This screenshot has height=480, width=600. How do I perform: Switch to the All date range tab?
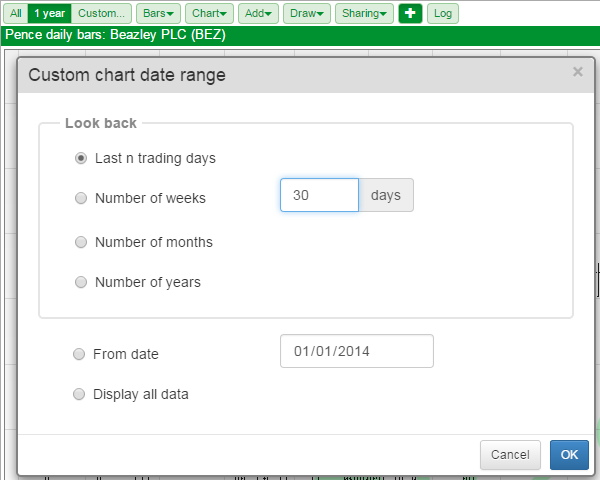click(x=16, y=13)
